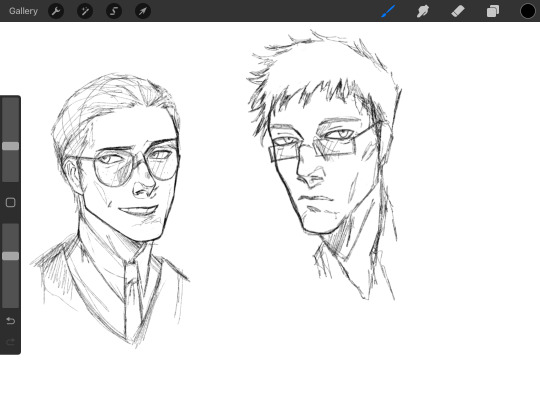Click the brush size slider handle
Screen dimensions: 540x405
(x=11, y=146)
